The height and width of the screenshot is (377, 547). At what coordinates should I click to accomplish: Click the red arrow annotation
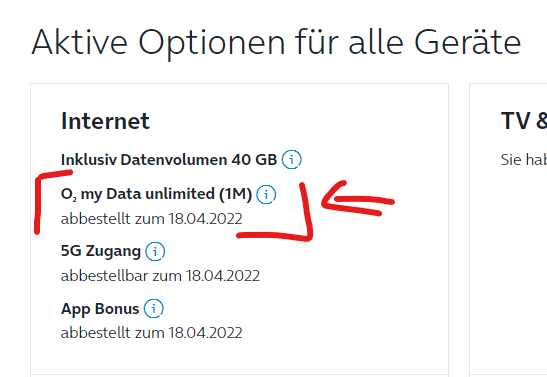click(x=358, y=199)
